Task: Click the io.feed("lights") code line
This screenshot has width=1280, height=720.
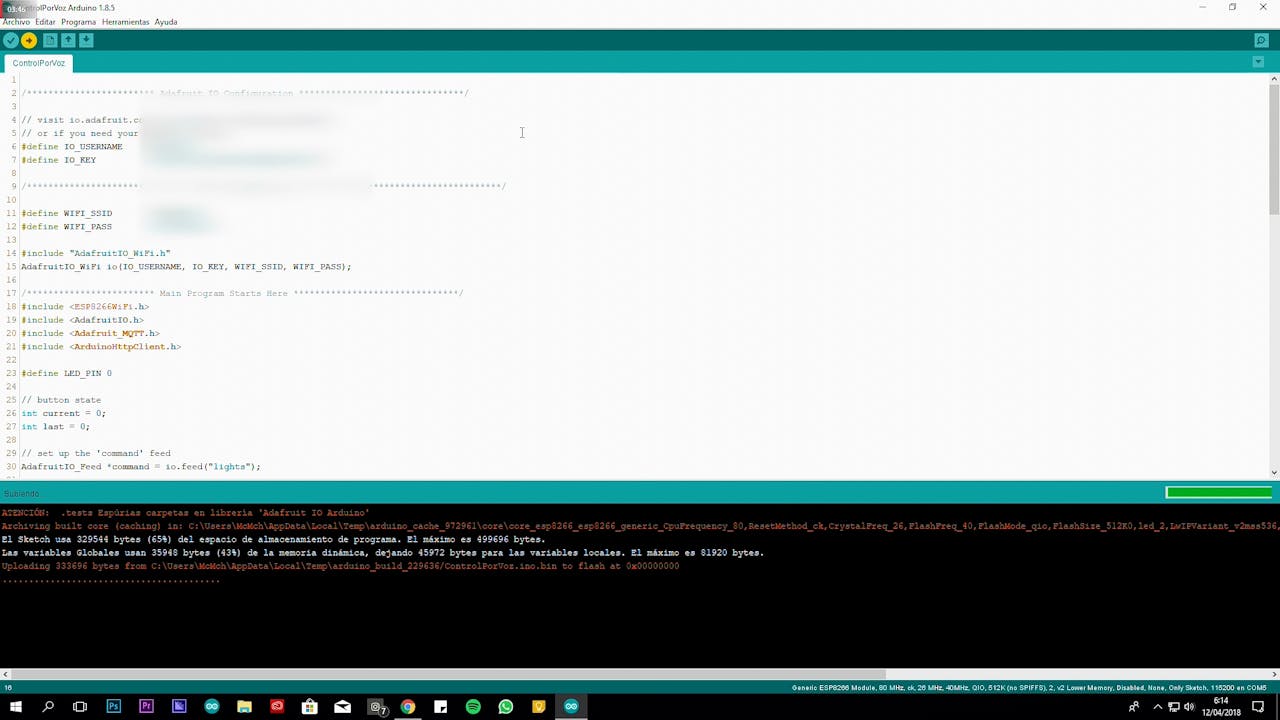Action: point(141,467)
